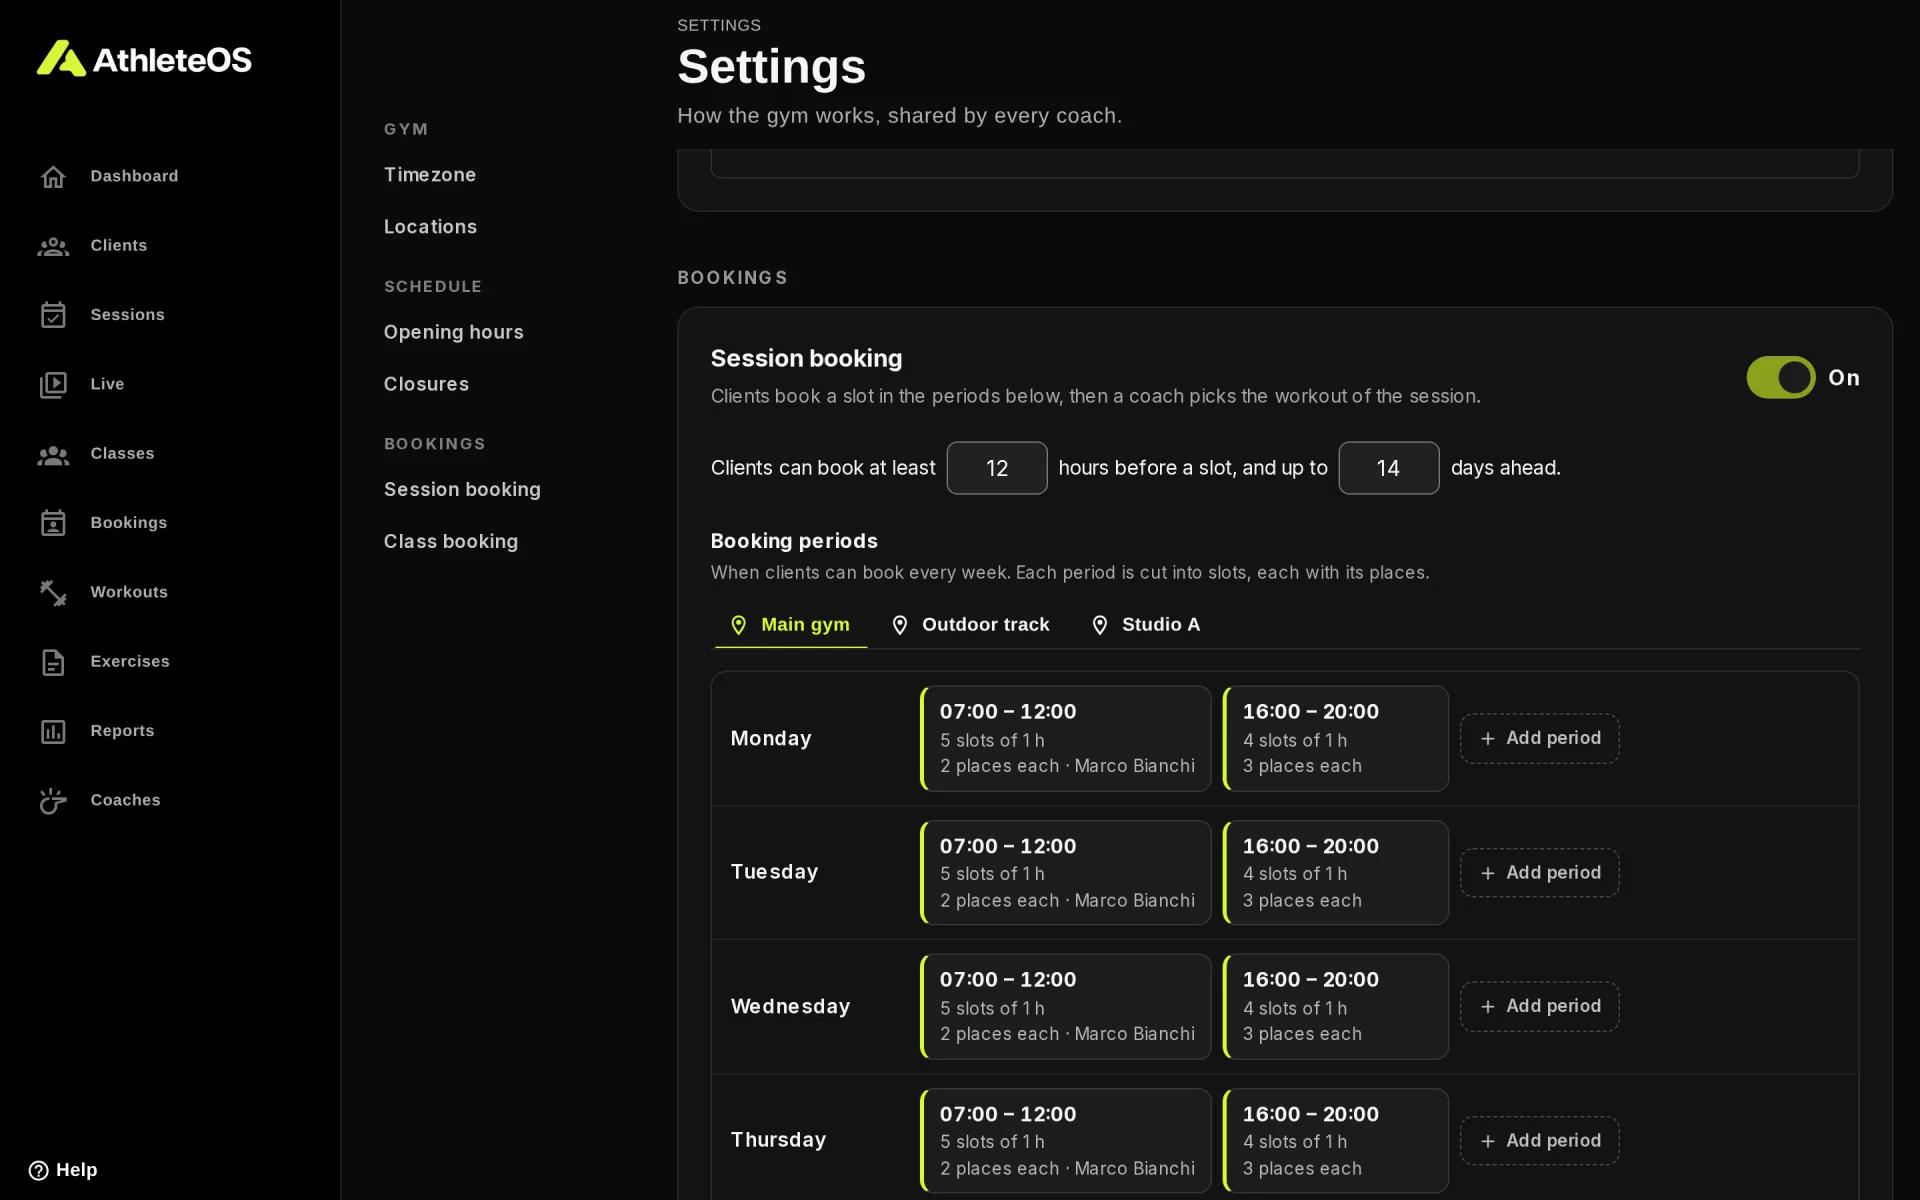Click the days ahead input field
This screenshot has height=1200, width=1920.
(1388, 468)
